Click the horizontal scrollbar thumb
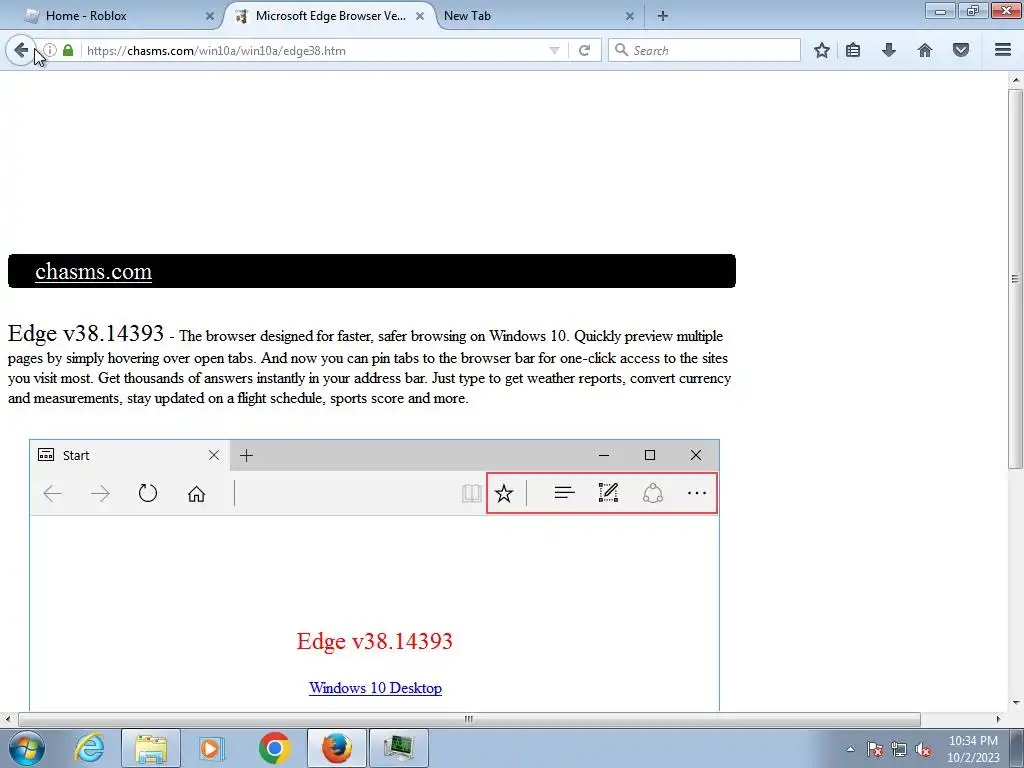The height and width of the screenshot is (768, 1024). coord(469,719)
